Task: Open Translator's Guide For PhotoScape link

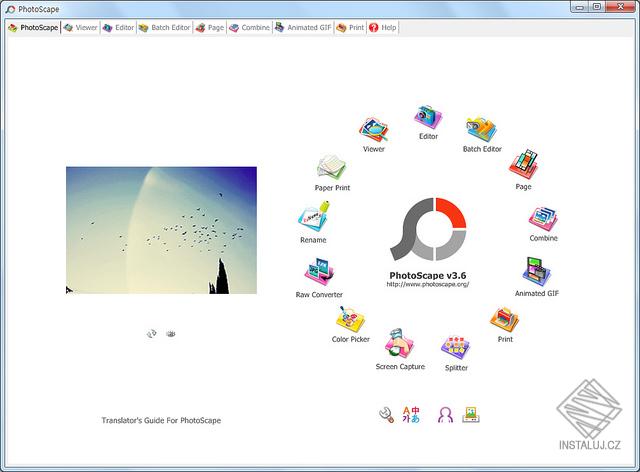Action: click(161, 420)
